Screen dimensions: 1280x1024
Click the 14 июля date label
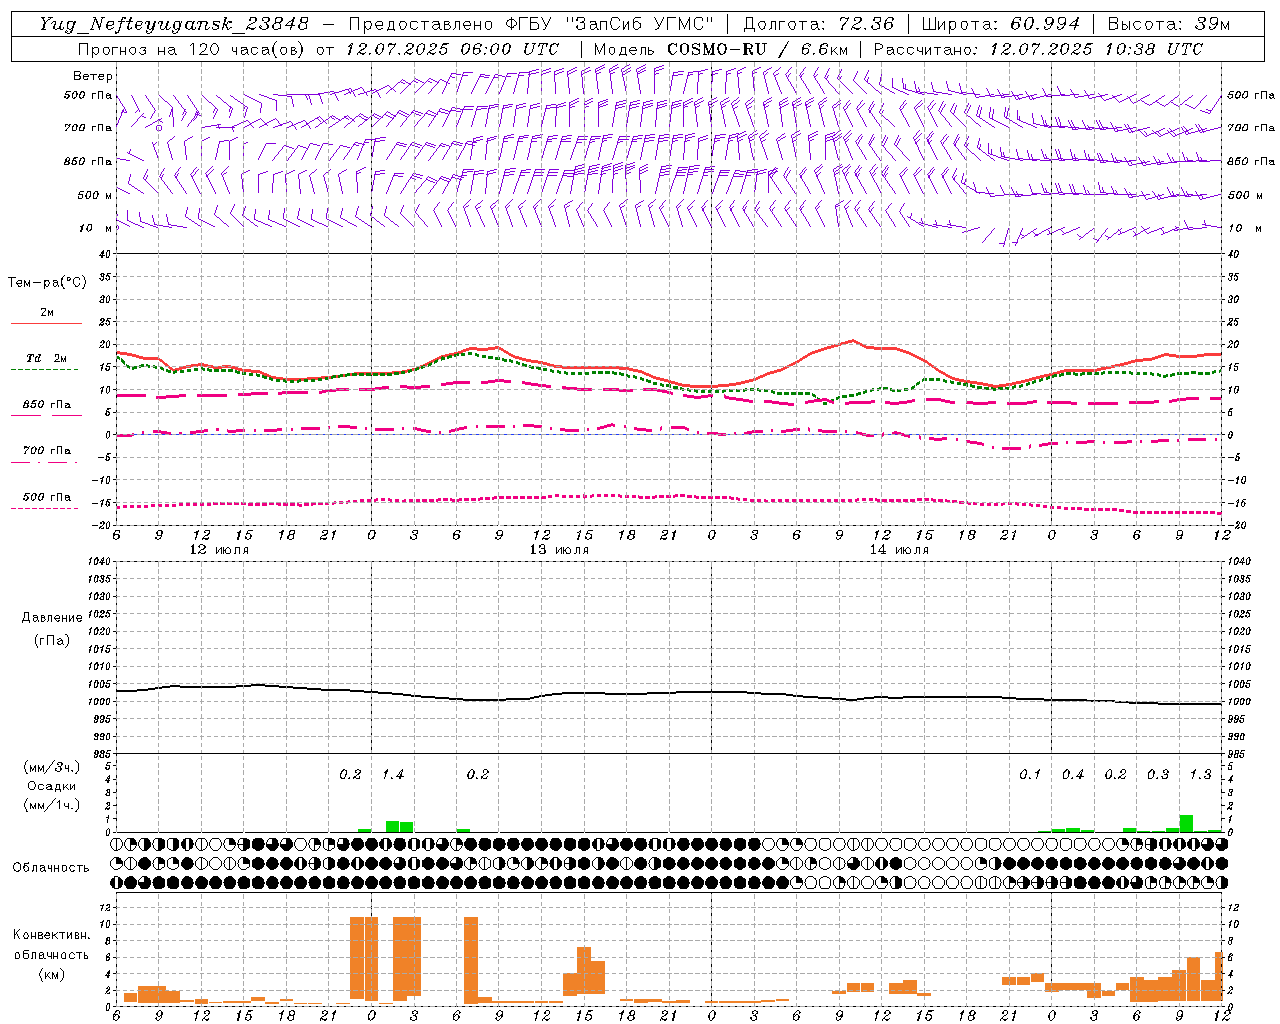(x=899, y=550)
